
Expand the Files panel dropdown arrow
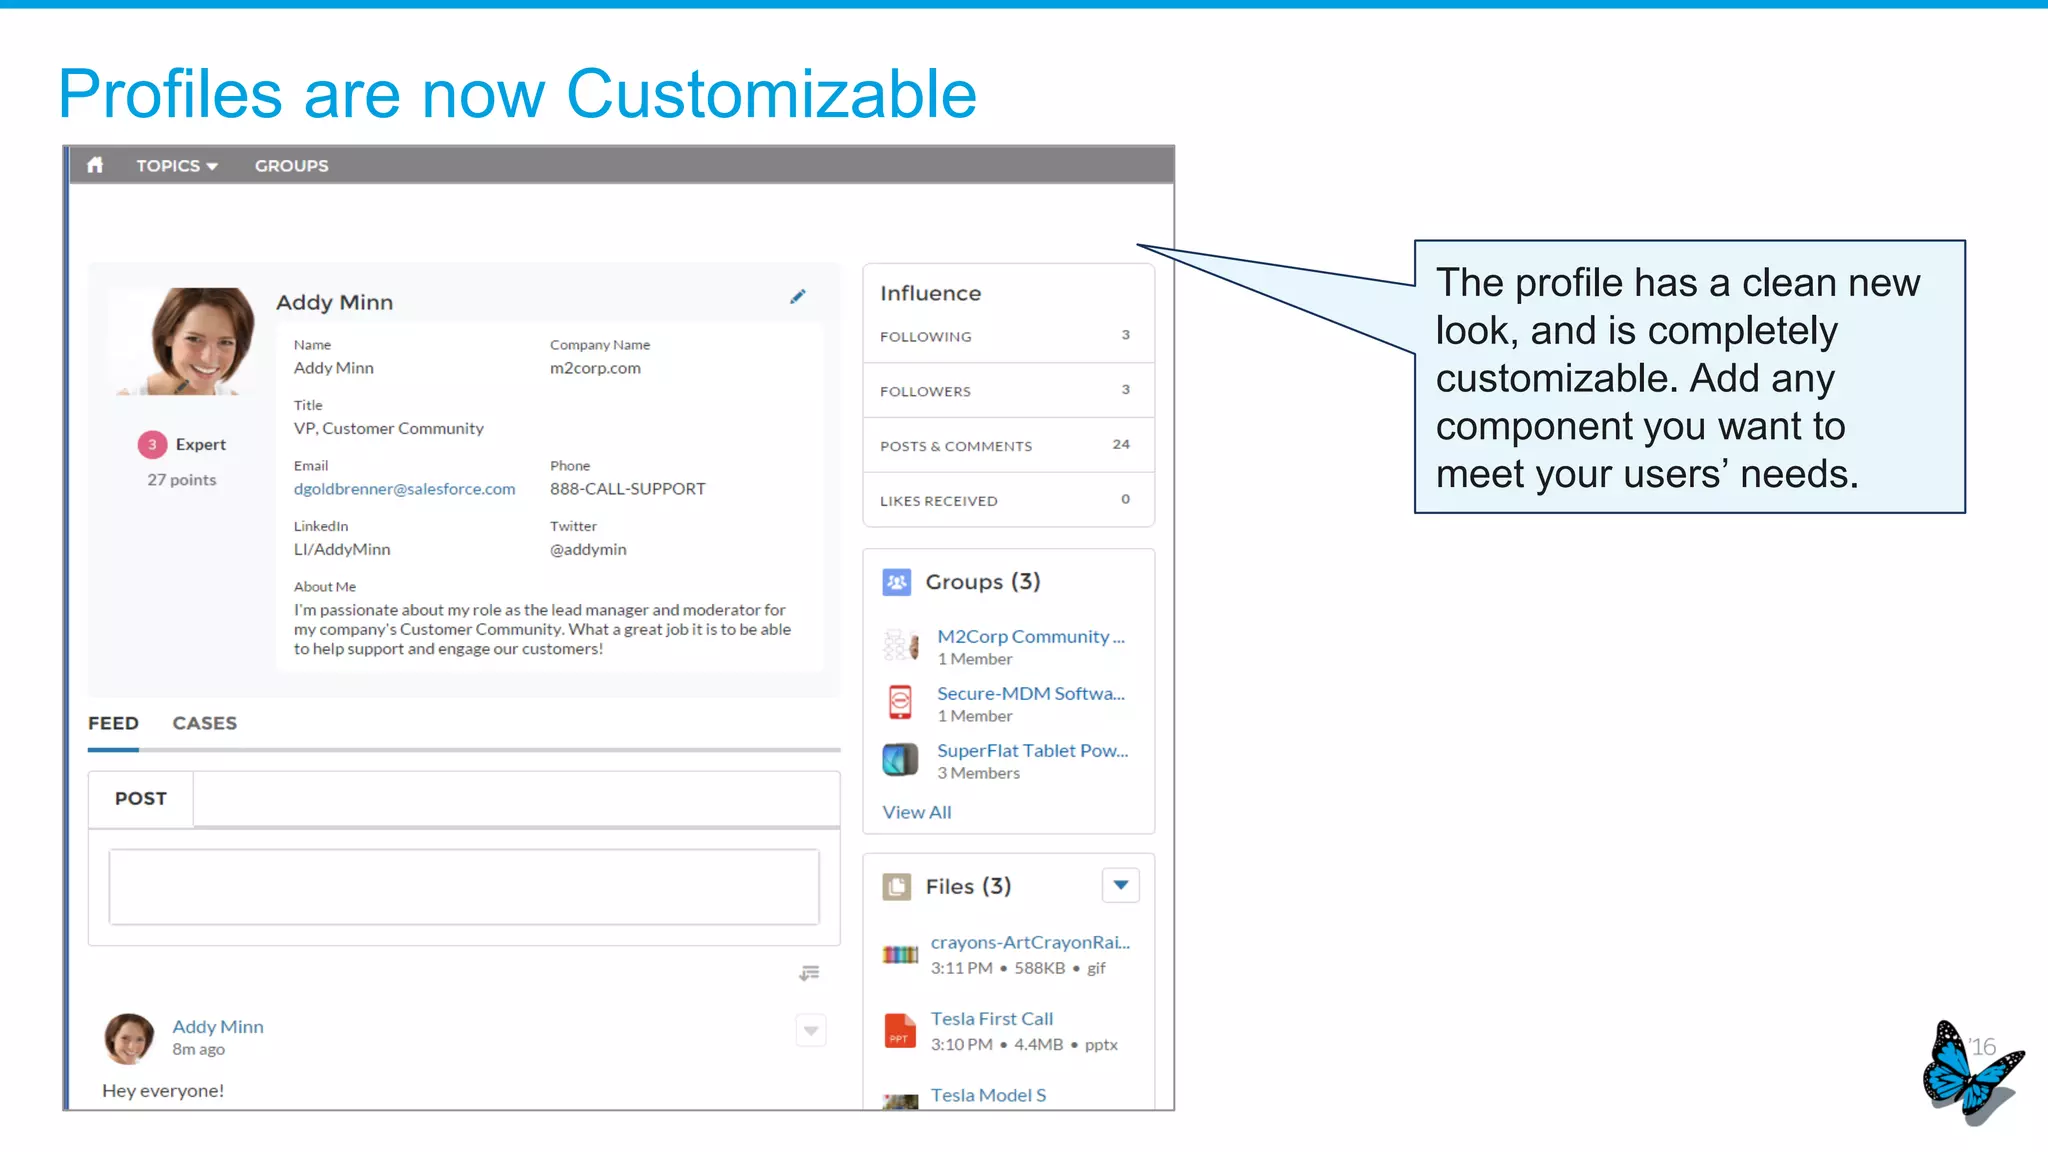[x=1120, y=885]
